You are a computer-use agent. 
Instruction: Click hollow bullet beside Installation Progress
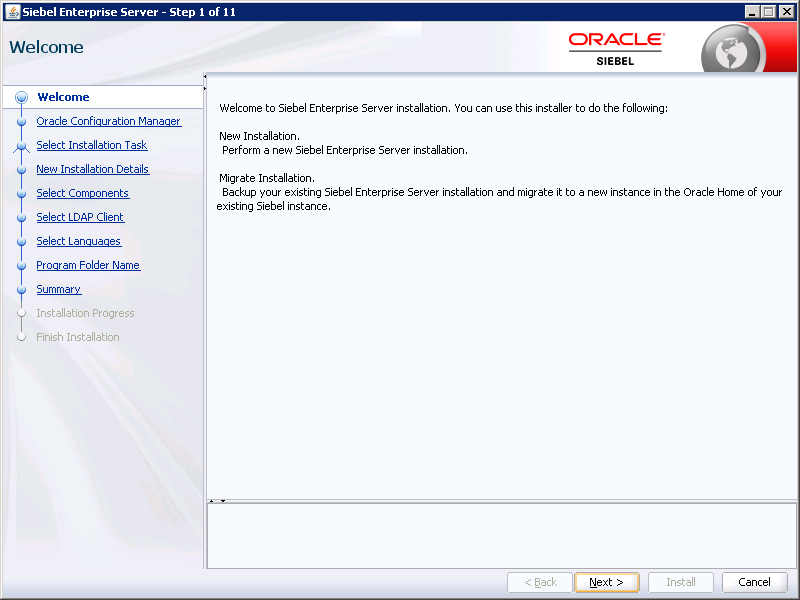pos(21,313)
